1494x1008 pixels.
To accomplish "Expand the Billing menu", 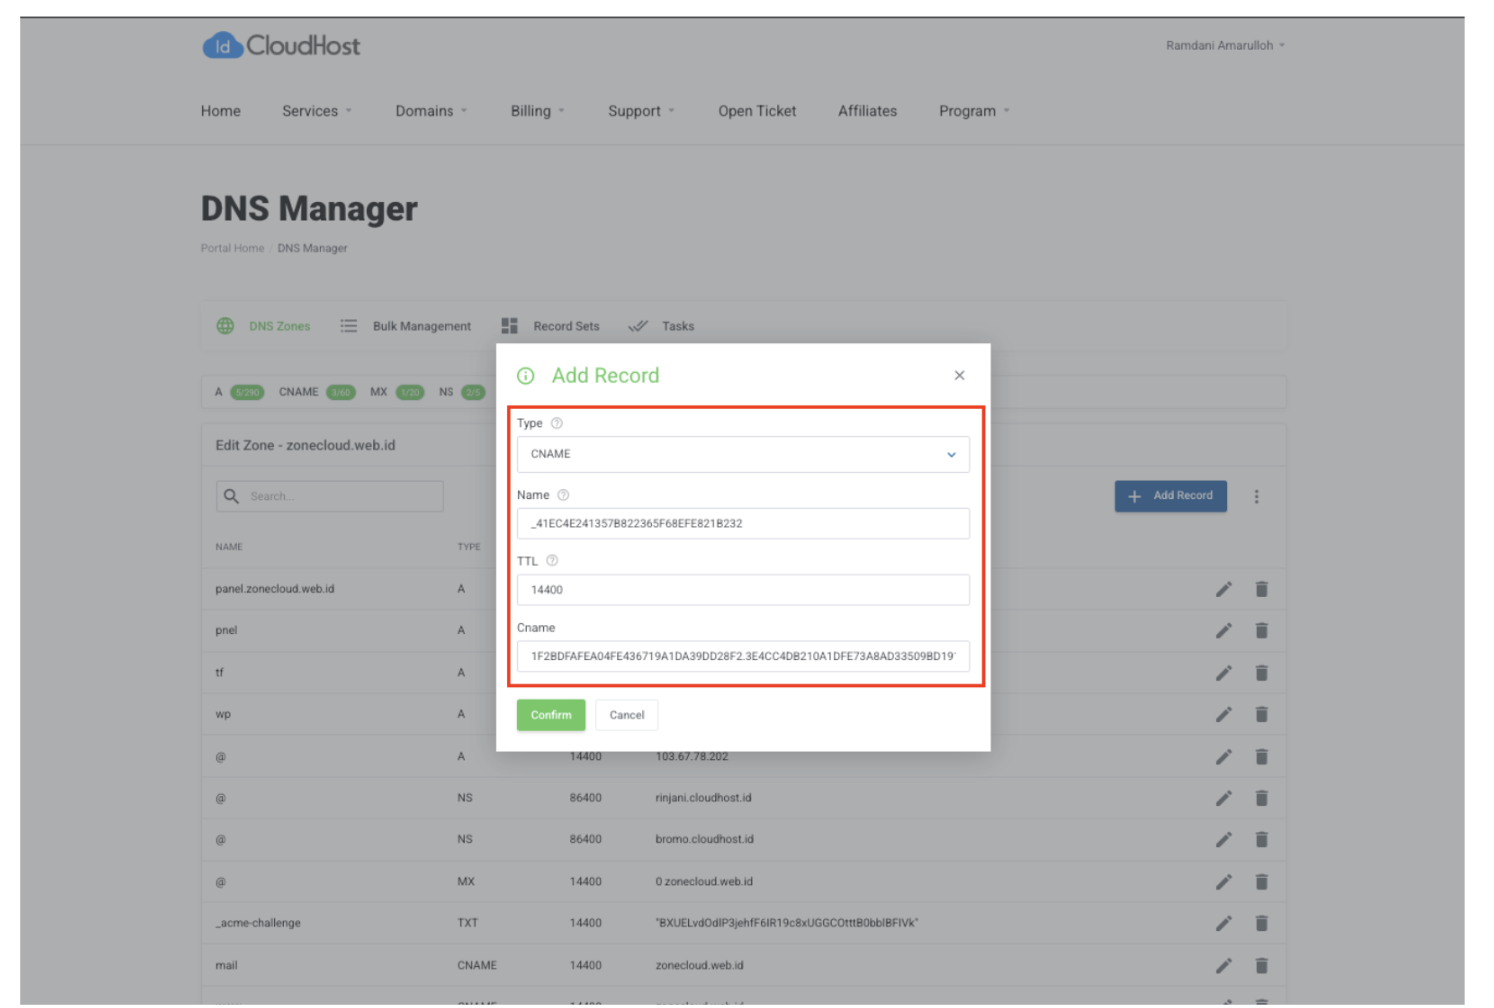I will pyautogui.click(x=538, y=111).
